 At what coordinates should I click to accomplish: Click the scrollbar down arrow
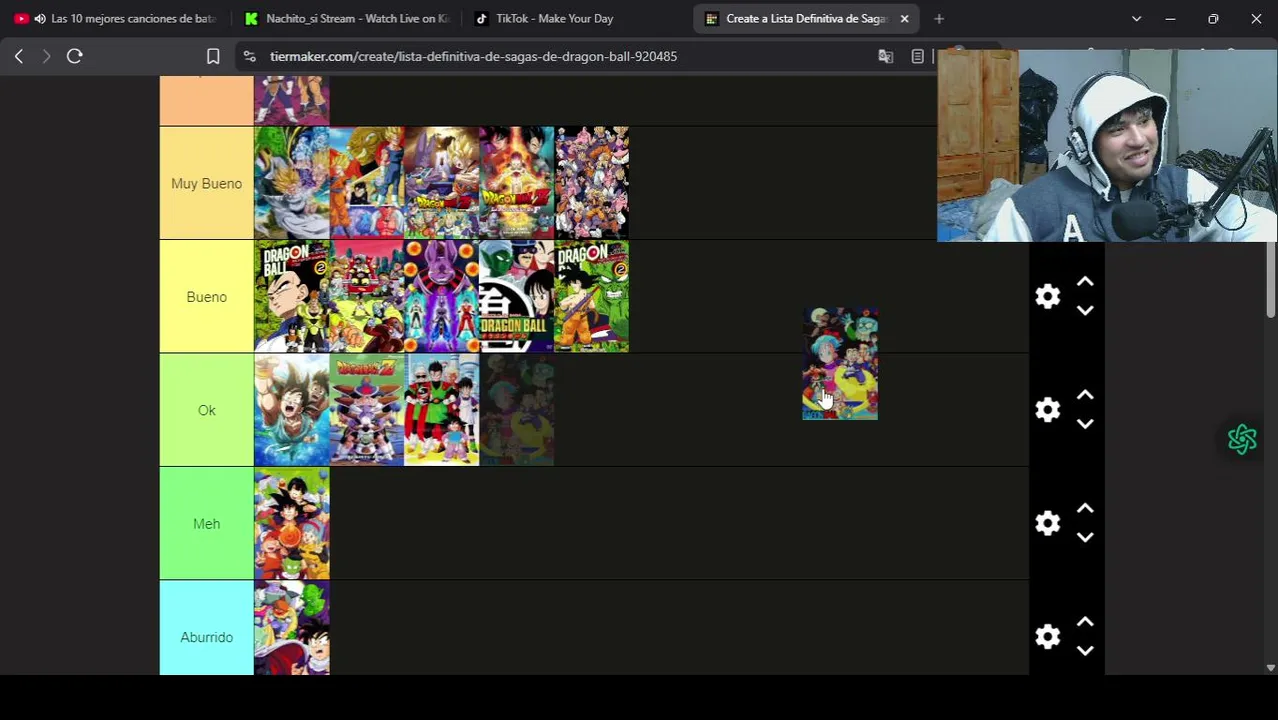[1271, 668]
